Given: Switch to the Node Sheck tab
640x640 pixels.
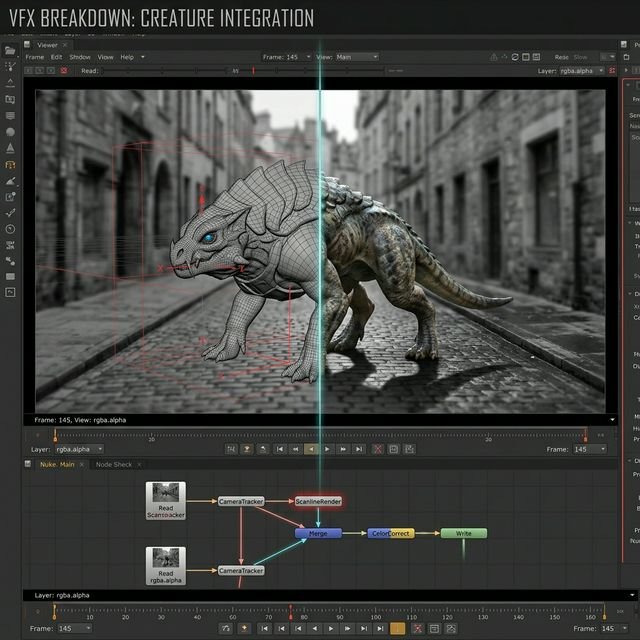Looking at the screenshot, I should [x=114, y=464].
